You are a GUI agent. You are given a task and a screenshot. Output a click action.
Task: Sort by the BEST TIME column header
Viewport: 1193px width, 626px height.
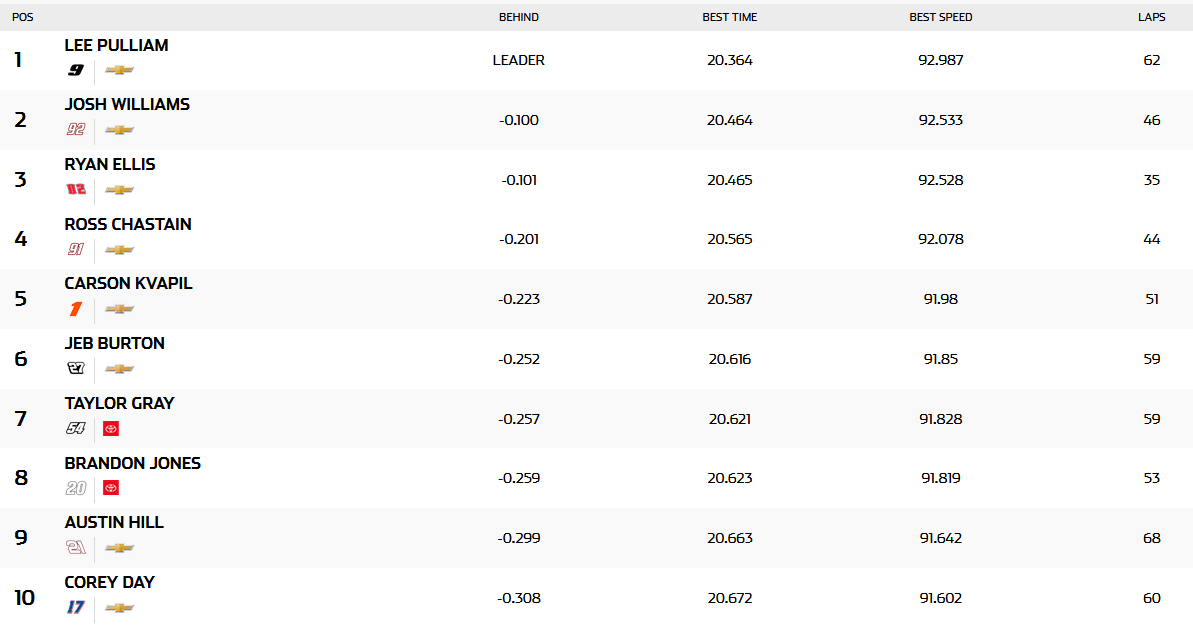point(729,17)
